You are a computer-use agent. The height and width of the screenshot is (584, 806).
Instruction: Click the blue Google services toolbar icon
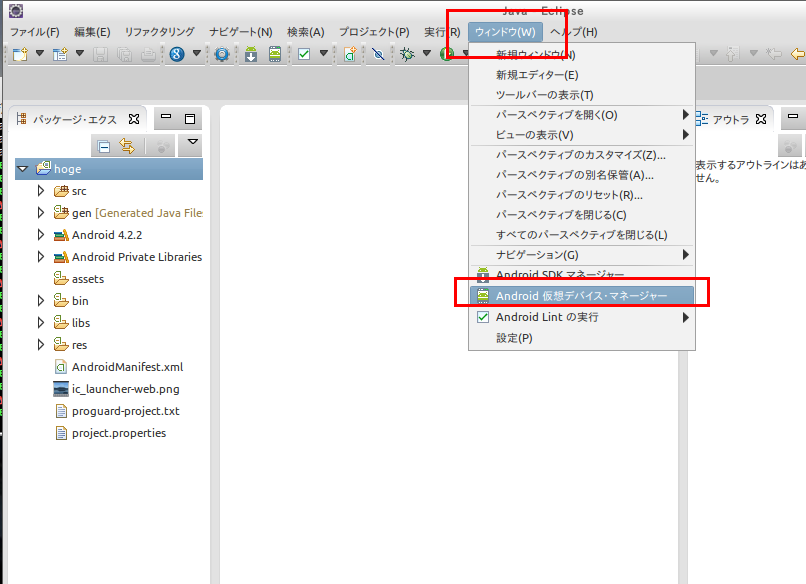(177, 53)
